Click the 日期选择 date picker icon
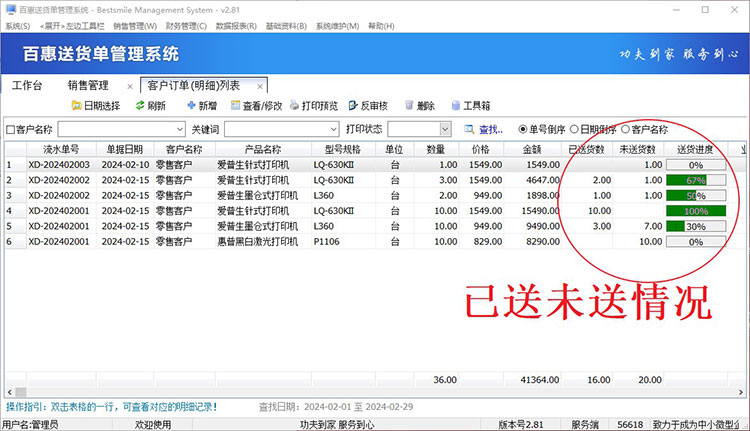Image resolution: width=750 pixels, height=431 pixels. point(76,106)
